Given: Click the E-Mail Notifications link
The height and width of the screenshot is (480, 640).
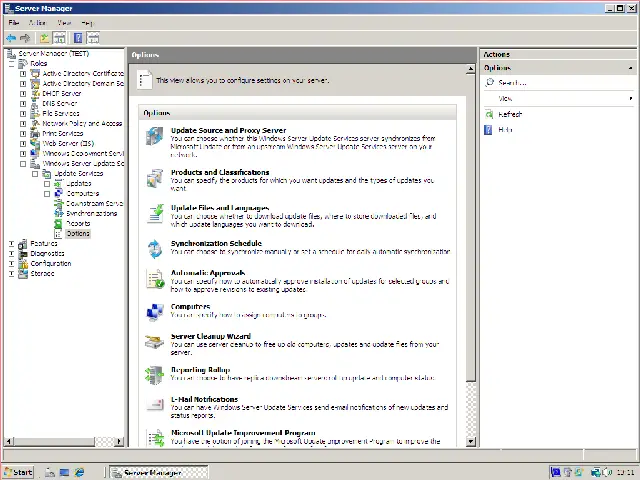Looking at the screenshot, I should click(x=204, y=399).
